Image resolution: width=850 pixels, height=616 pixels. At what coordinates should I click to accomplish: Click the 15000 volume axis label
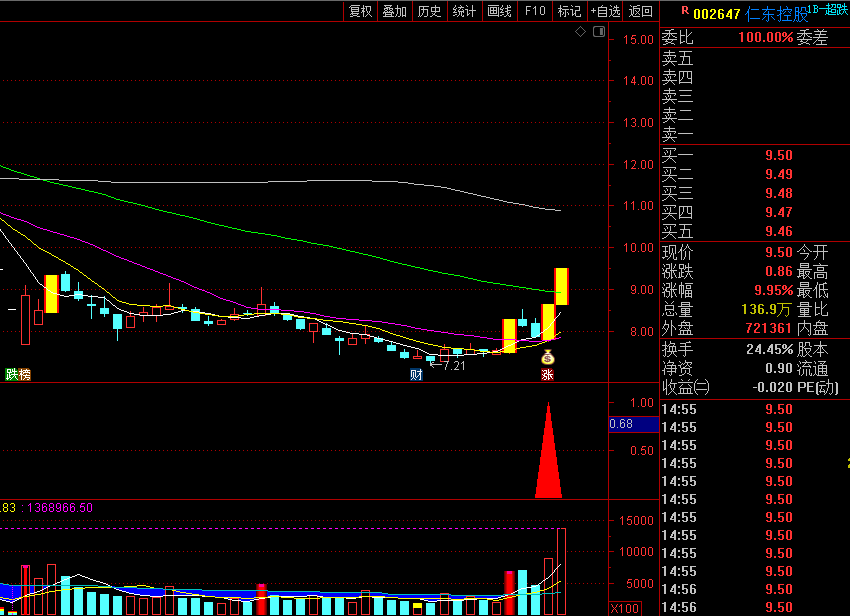click(636, 521)
